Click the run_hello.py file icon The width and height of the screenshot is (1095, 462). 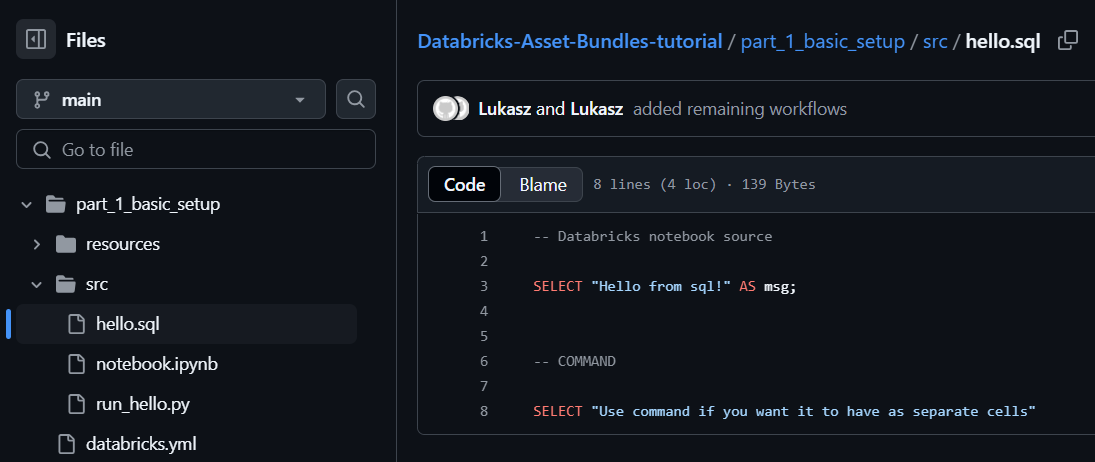76,403
